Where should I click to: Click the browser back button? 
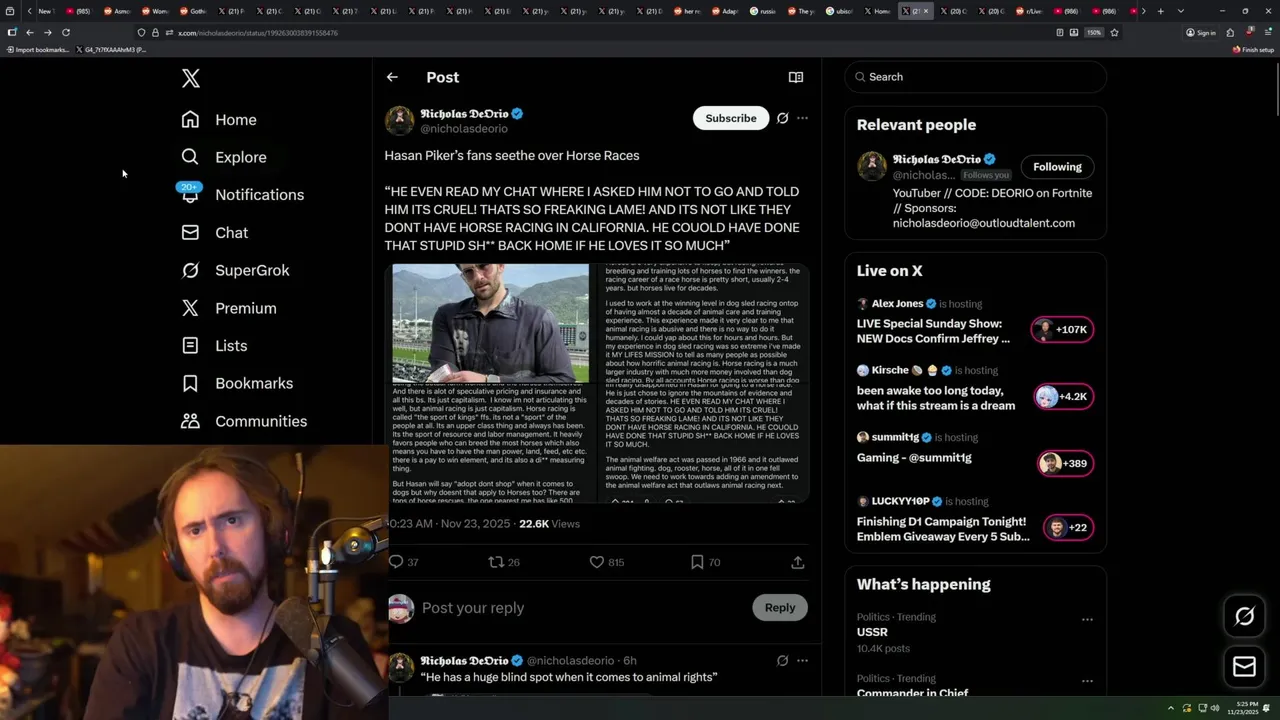pos(29,33)
